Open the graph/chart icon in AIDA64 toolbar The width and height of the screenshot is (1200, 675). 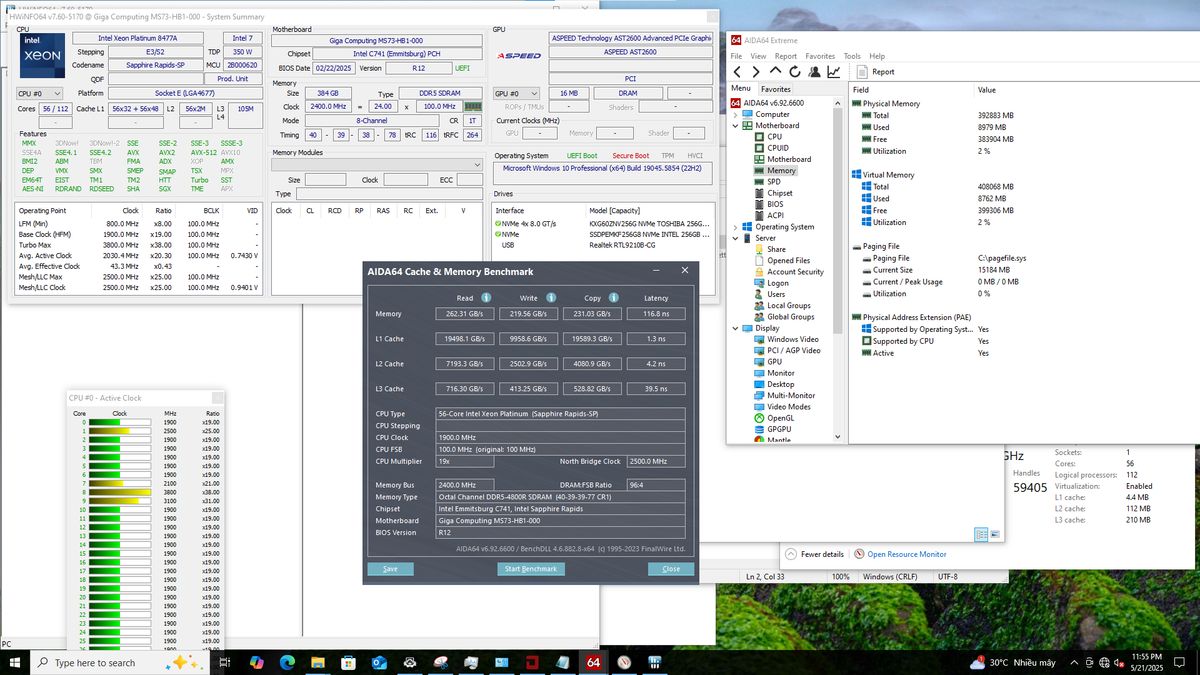(834, 71)
